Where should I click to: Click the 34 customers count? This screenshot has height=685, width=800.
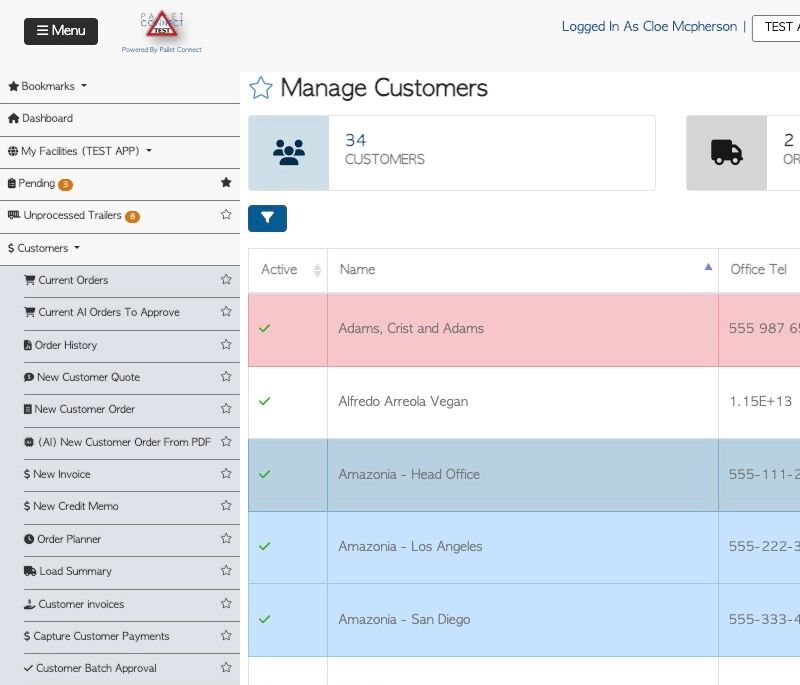point(356,140)
